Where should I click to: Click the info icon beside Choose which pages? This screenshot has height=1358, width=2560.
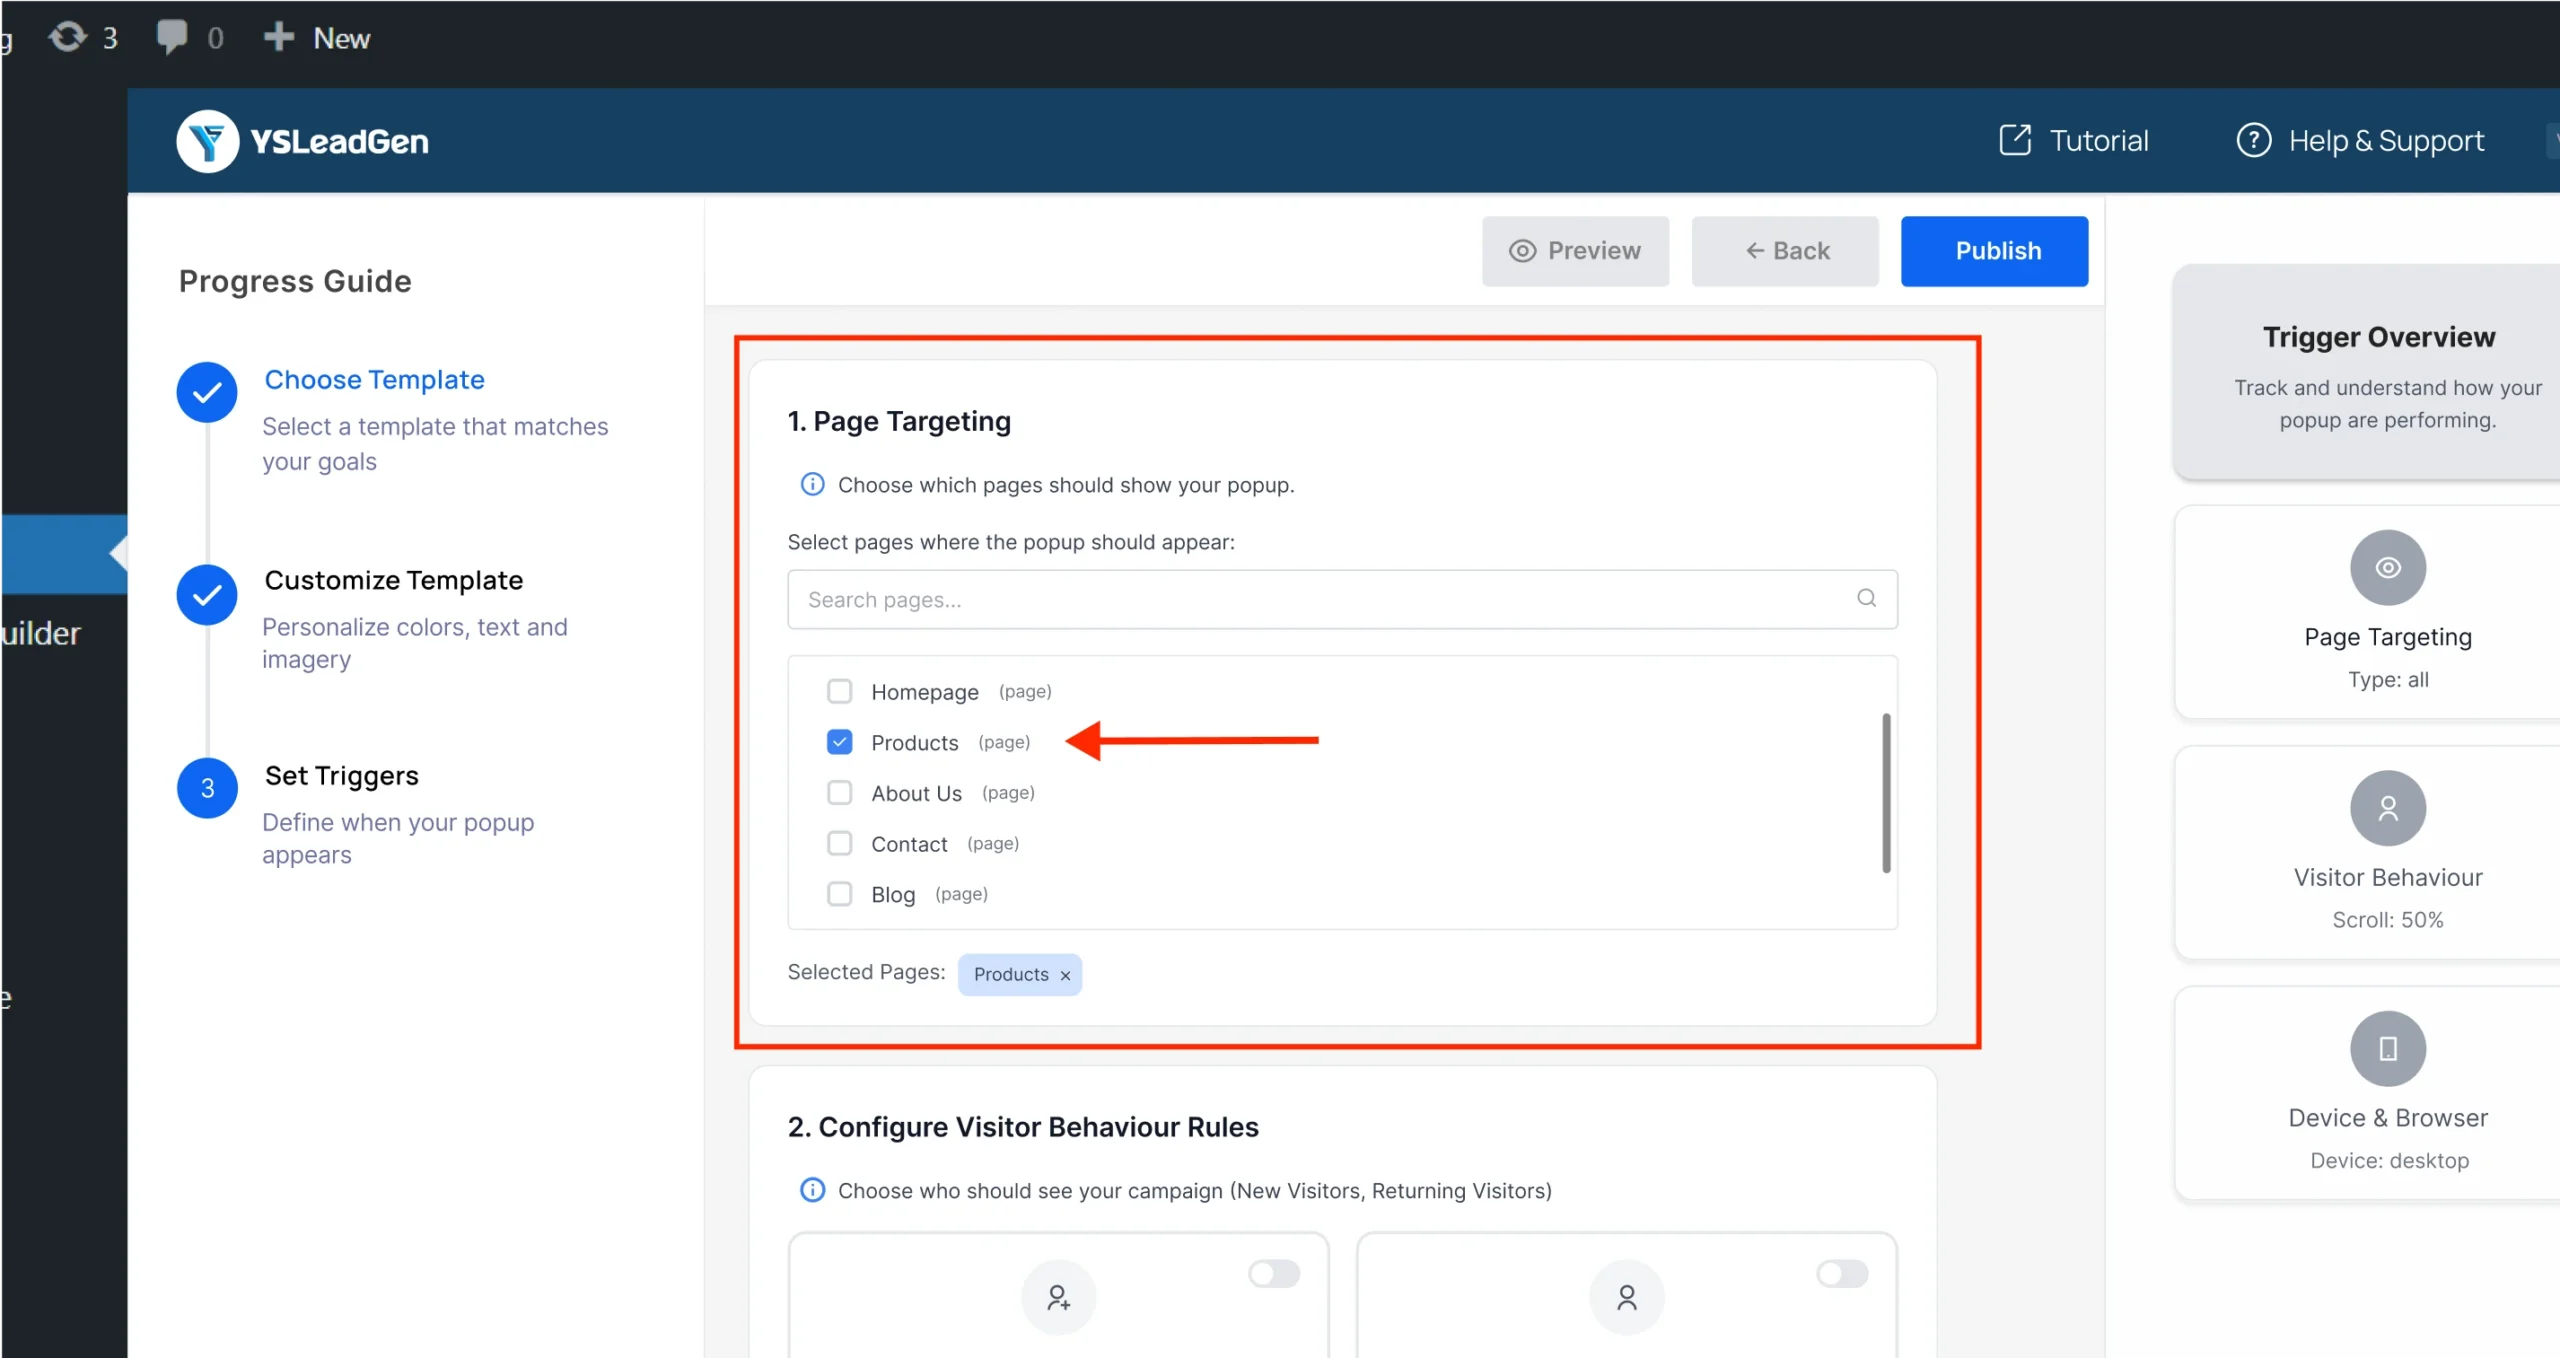click(x=812, y=485)
